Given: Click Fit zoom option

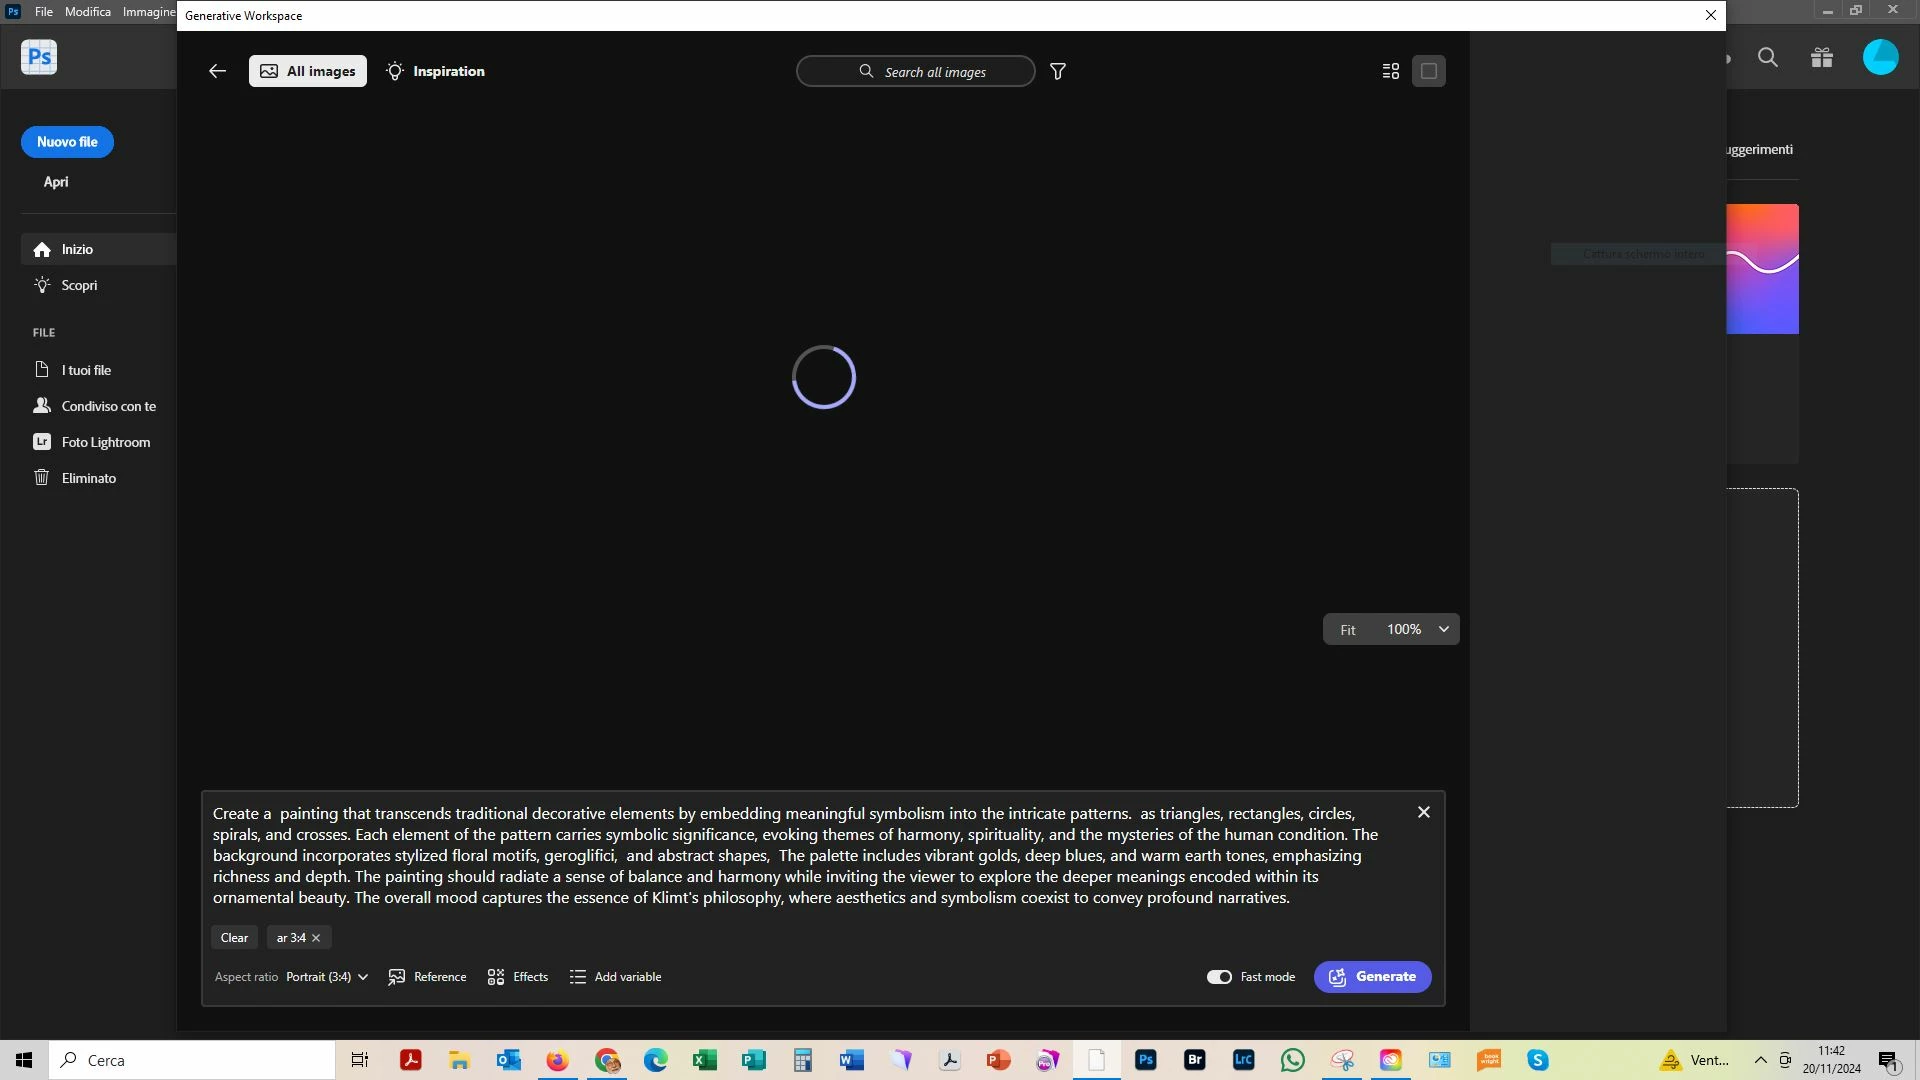Looking at the screenshot, I should click(x=1348, y=630).
